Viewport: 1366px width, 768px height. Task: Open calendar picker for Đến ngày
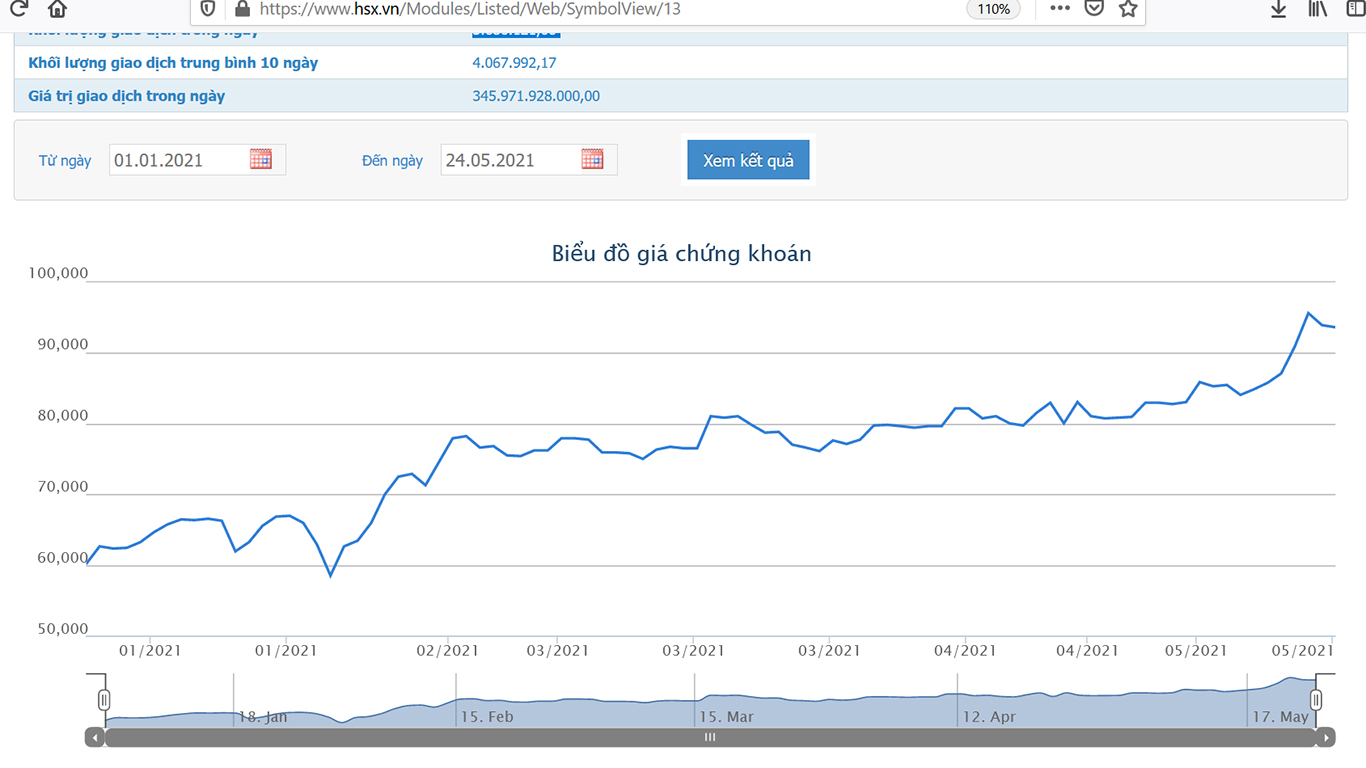coord(592,160)
